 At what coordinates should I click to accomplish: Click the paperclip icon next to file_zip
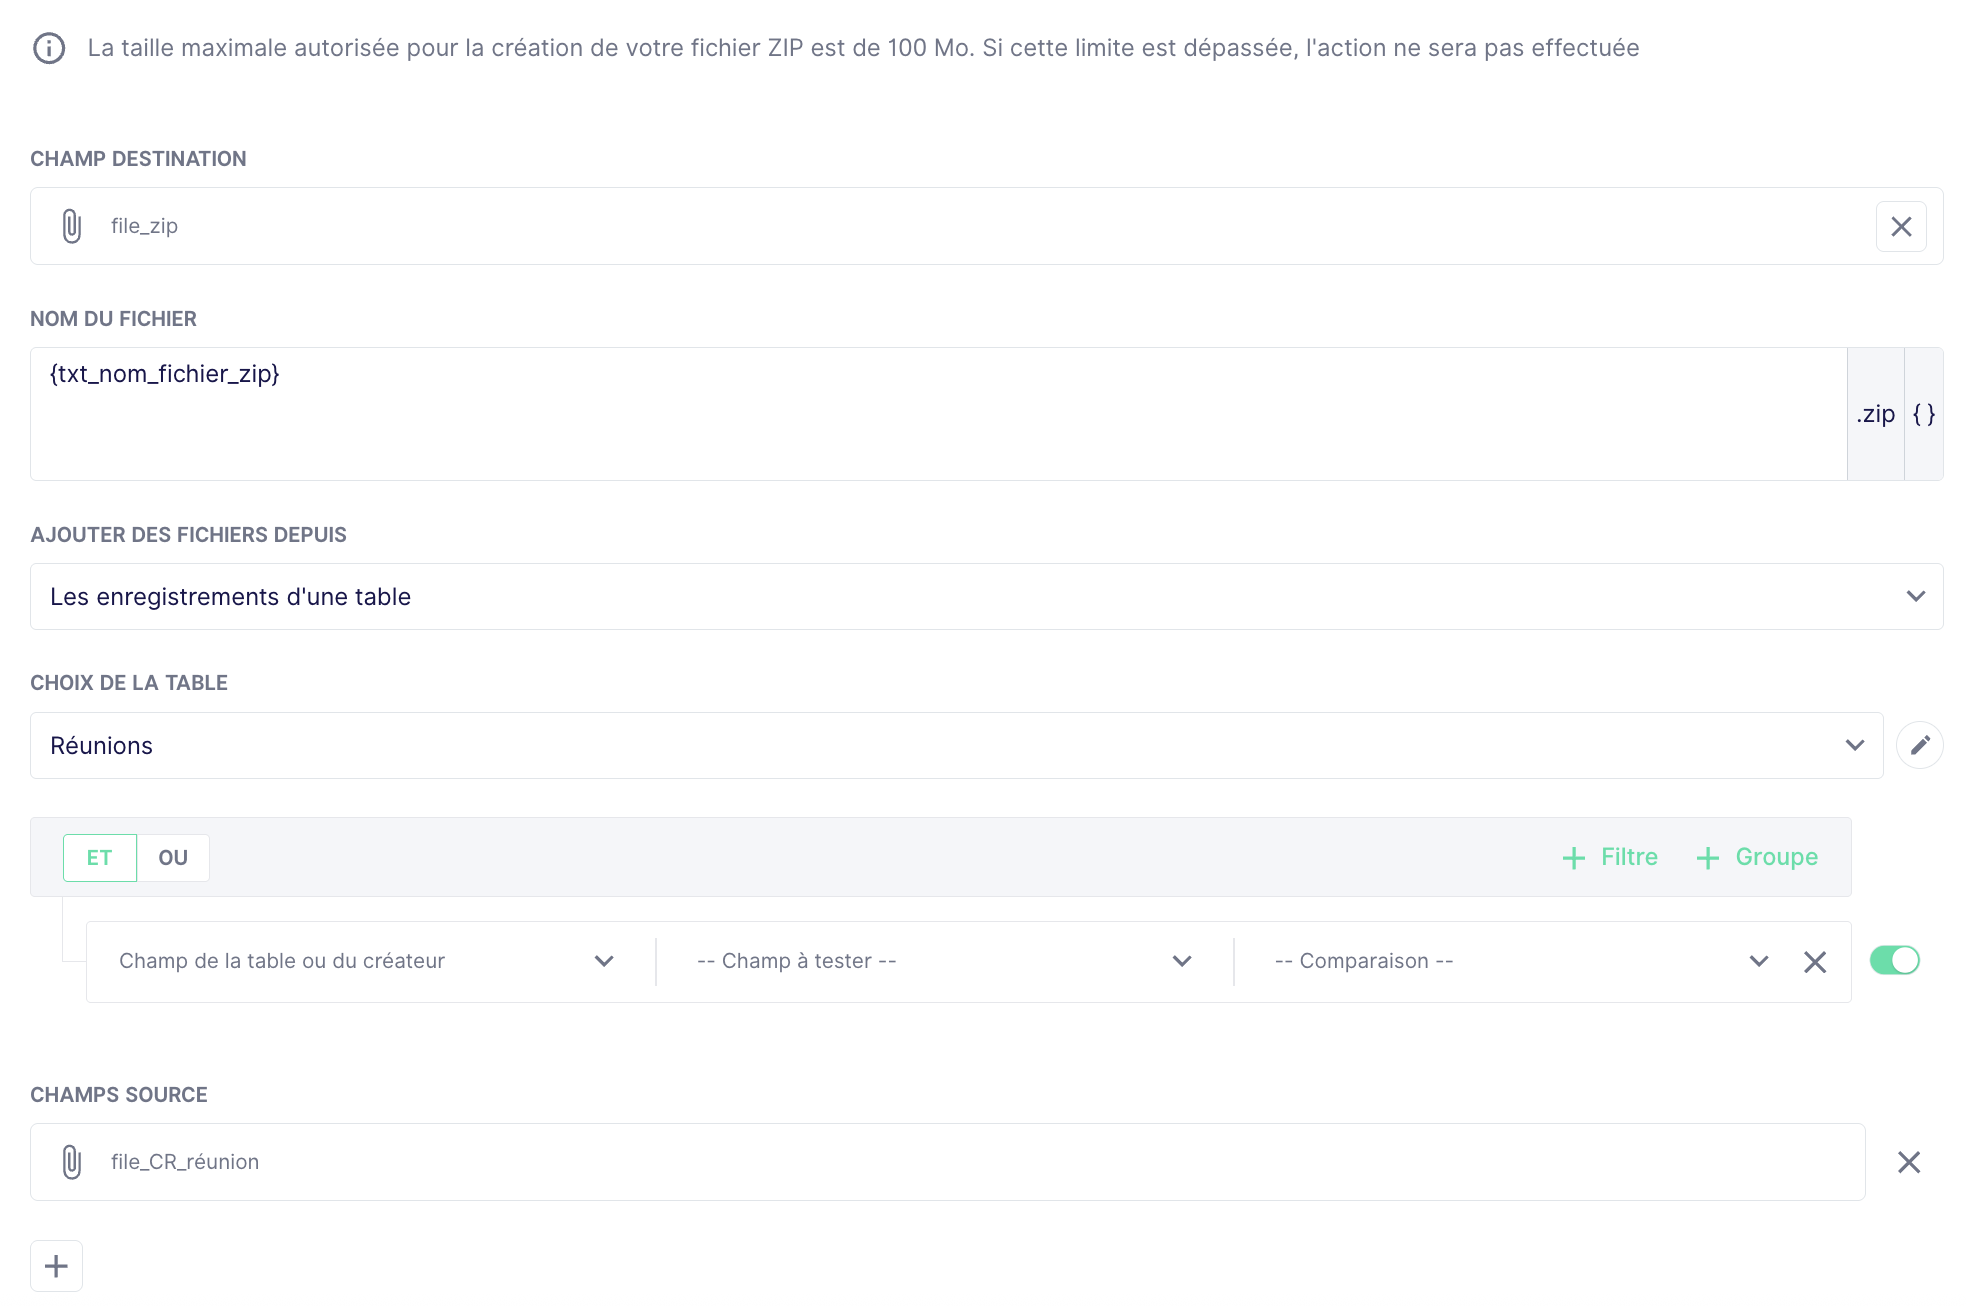(72, 226)
